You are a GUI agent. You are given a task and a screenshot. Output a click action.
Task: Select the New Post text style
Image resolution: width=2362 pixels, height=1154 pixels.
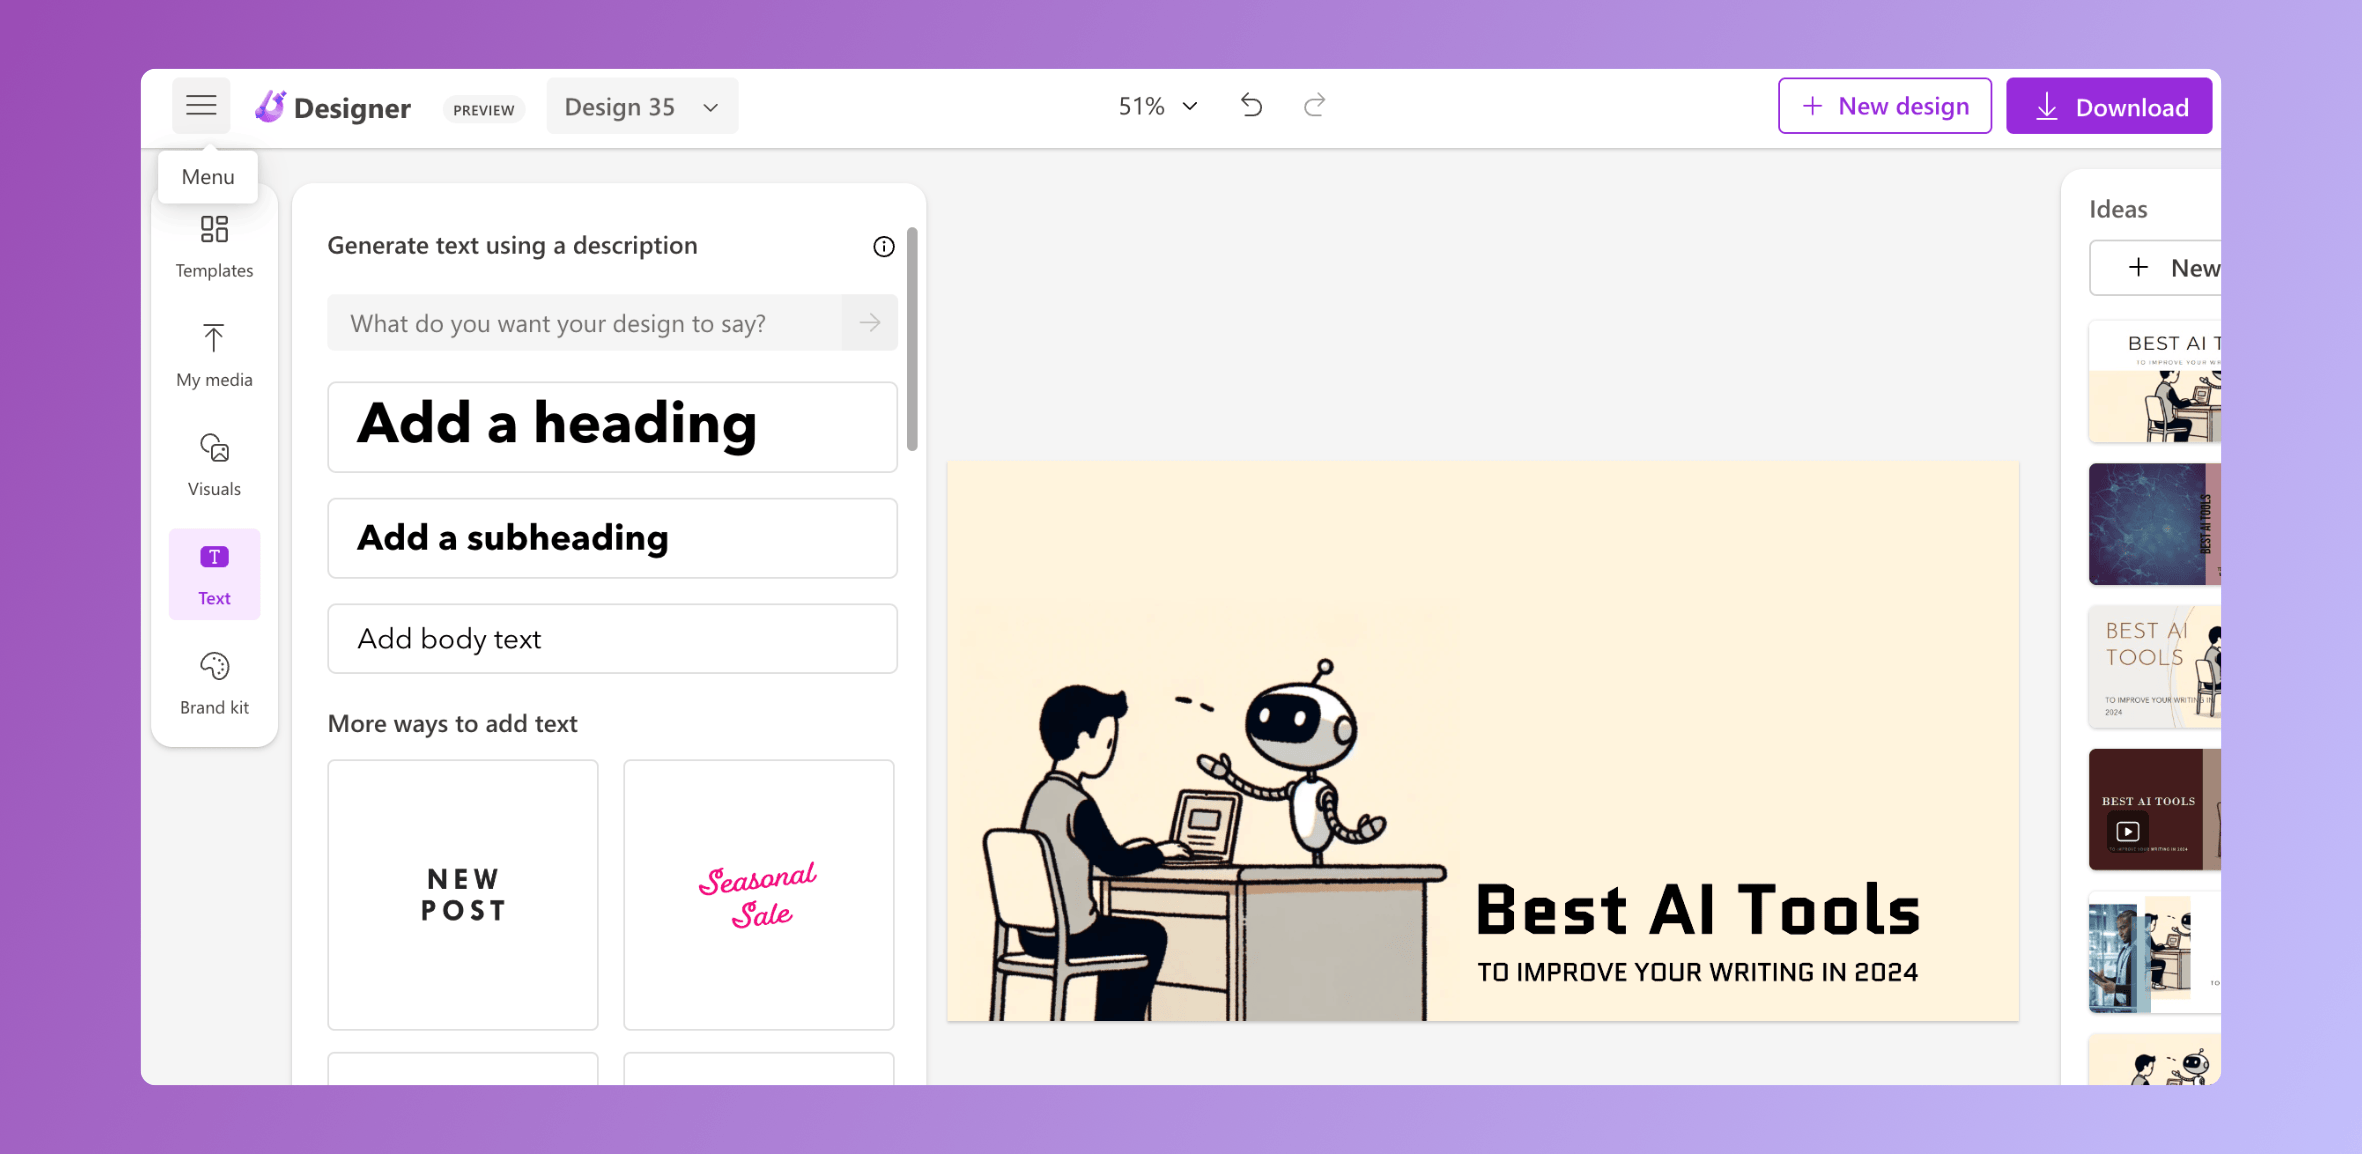(462, 893)
